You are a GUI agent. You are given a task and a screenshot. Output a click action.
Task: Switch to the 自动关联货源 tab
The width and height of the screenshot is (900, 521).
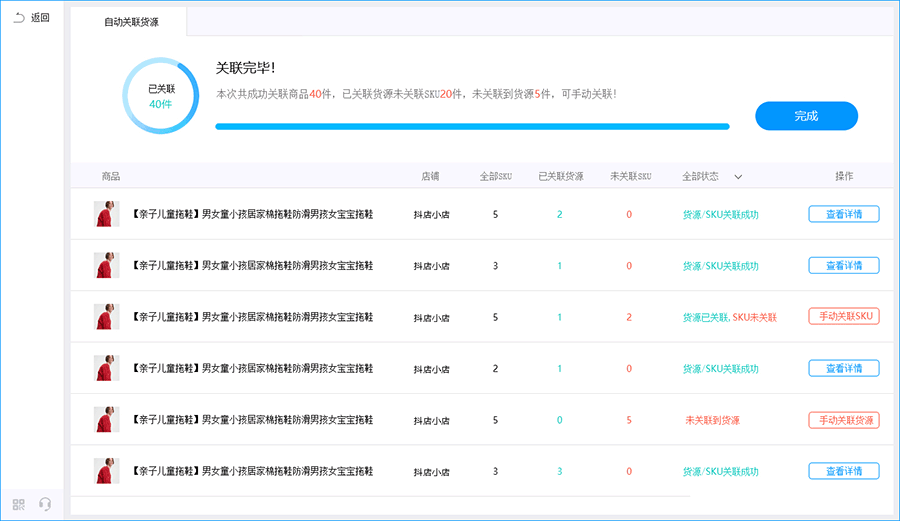pos(131,21)
